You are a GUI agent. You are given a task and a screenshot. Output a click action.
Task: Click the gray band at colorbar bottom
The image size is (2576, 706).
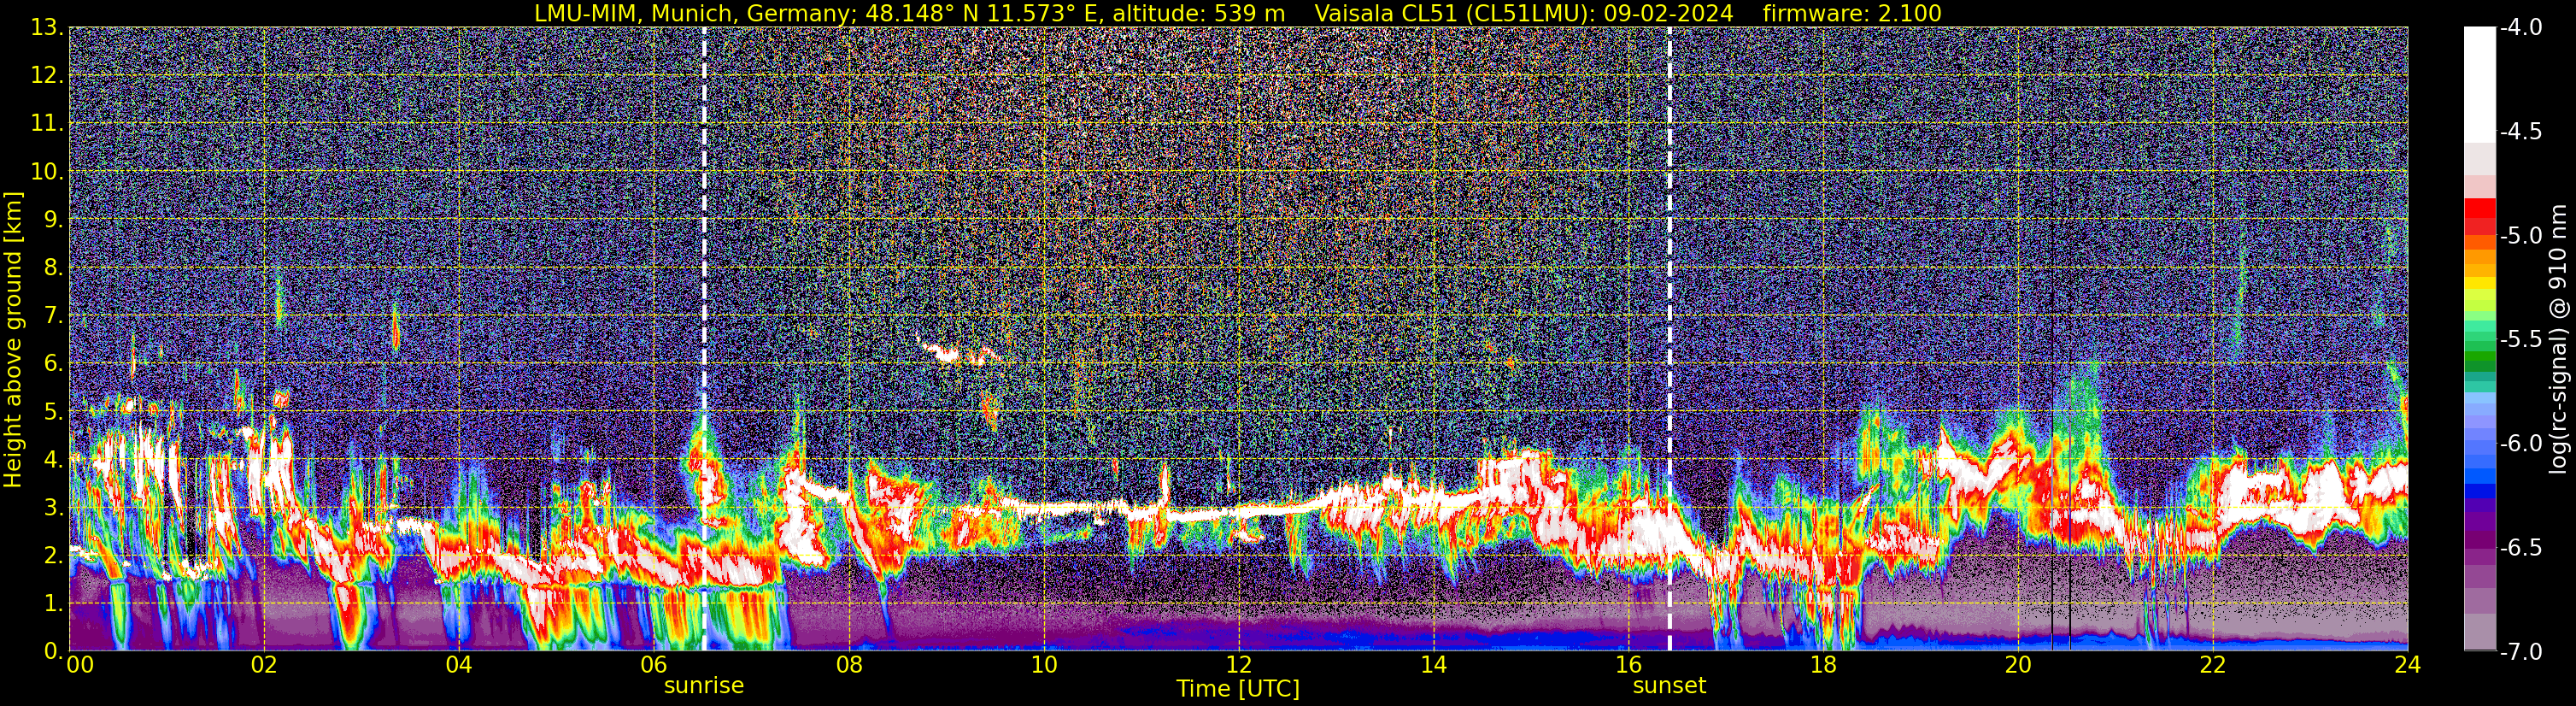(2480, 631)
